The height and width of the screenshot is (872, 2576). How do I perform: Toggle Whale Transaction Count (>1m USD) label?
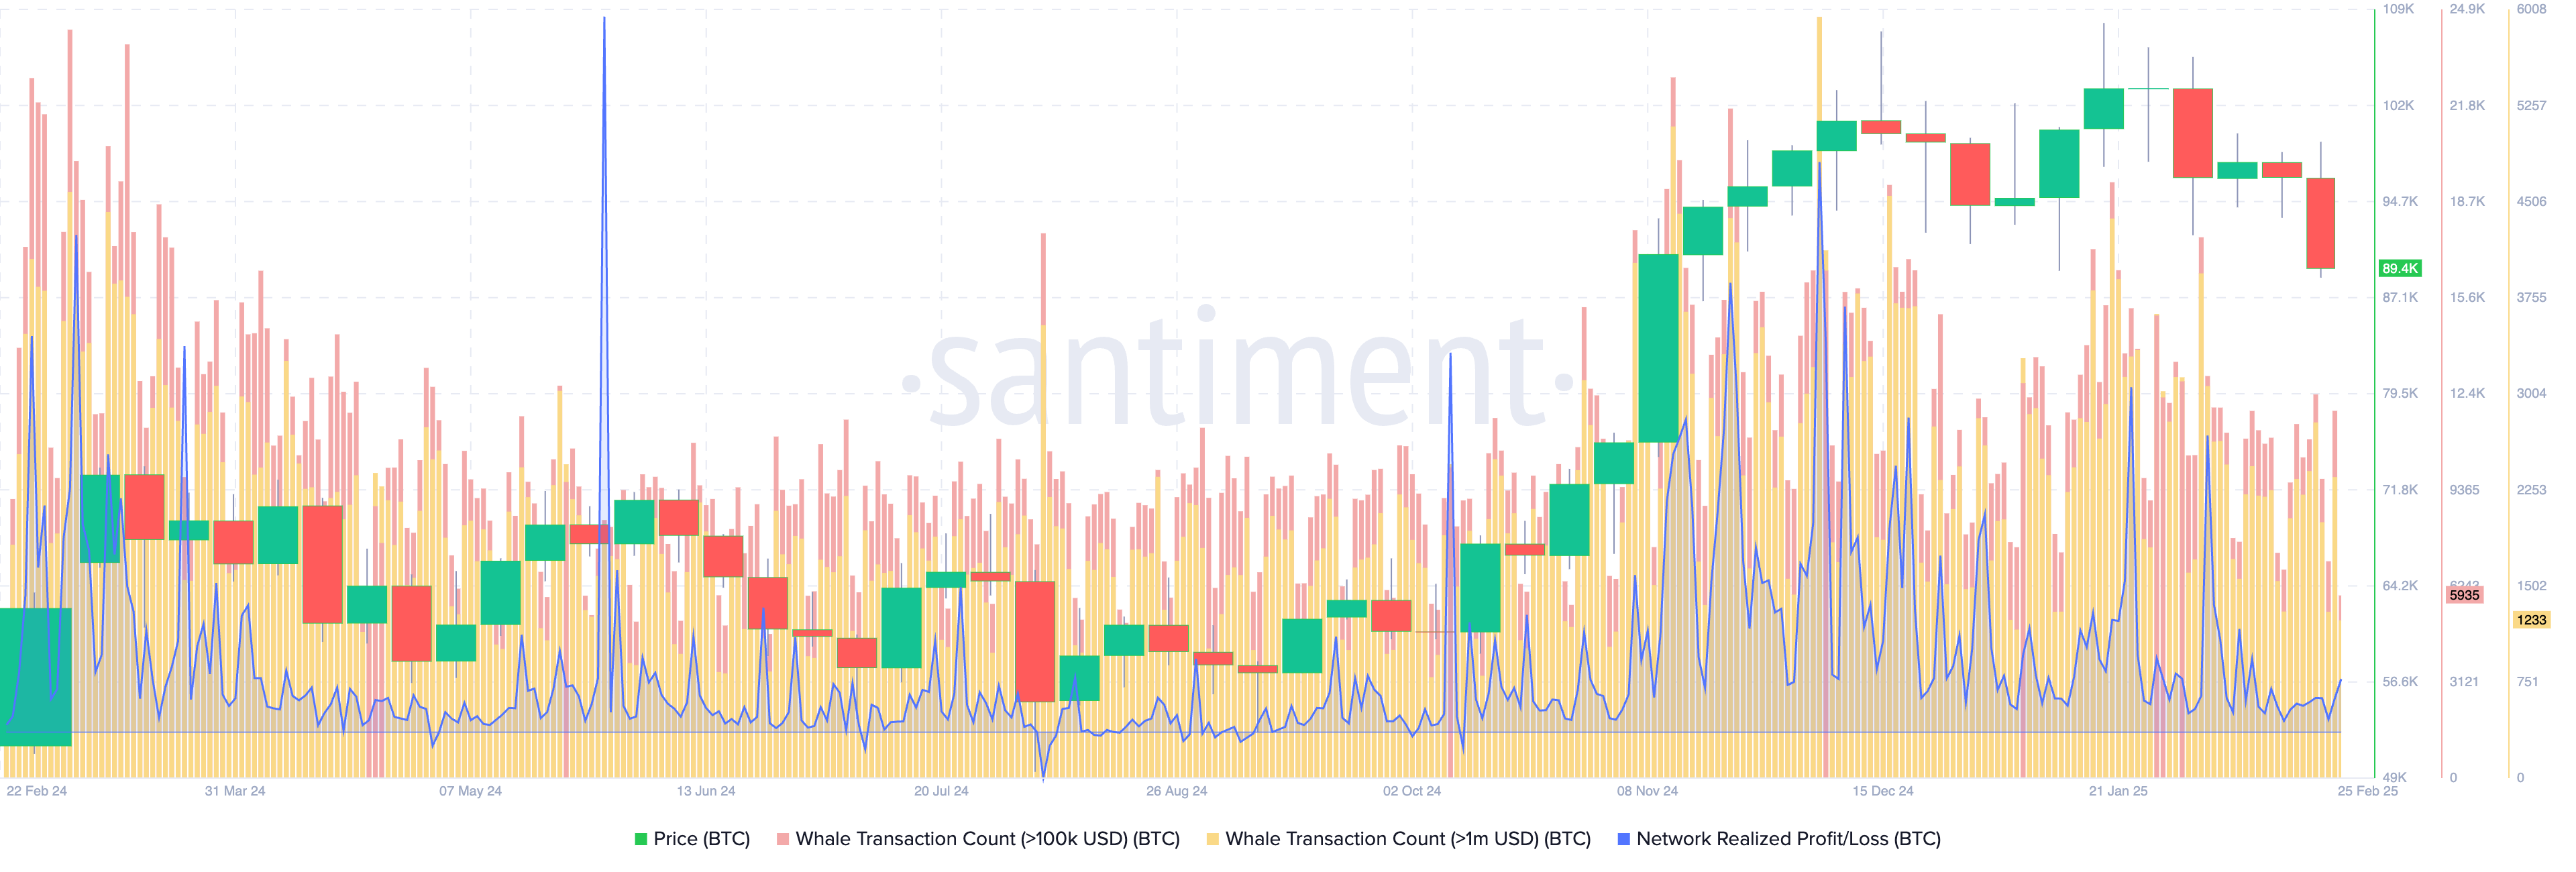pos(1408,839)
